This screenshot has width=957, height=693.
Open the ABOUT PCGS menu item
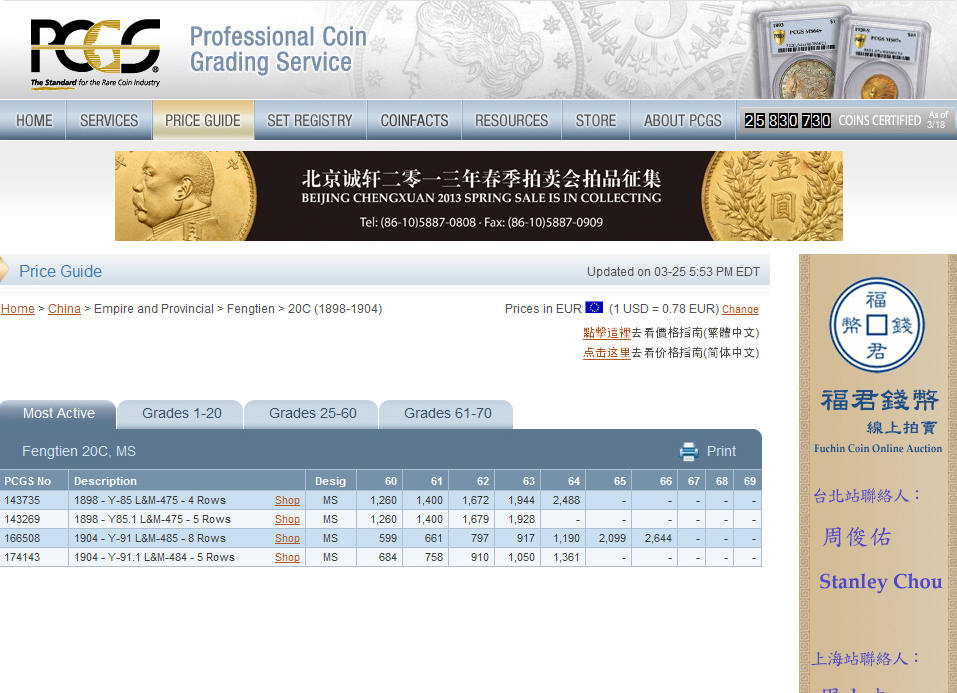point(682,120)
